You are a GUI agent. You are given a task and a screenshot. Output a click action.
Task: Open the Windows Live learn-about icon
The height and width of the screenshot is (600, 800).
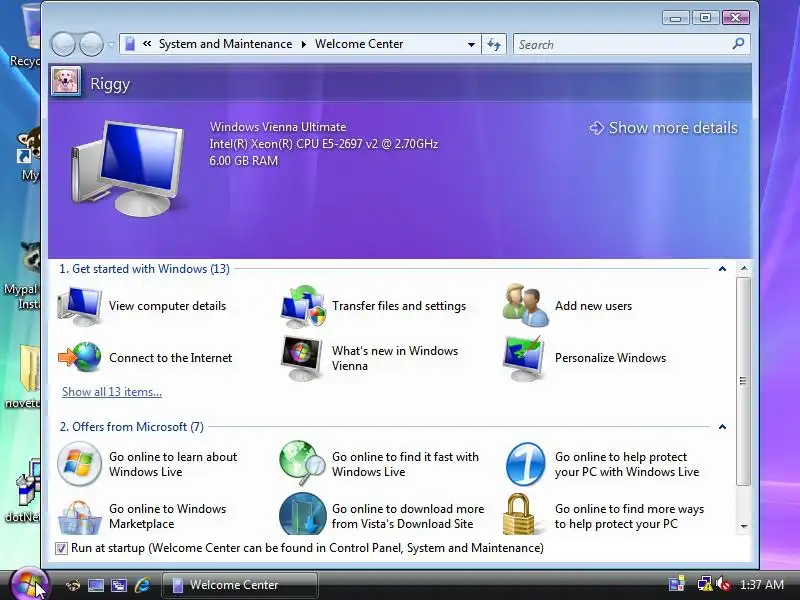tap(80, 464)
